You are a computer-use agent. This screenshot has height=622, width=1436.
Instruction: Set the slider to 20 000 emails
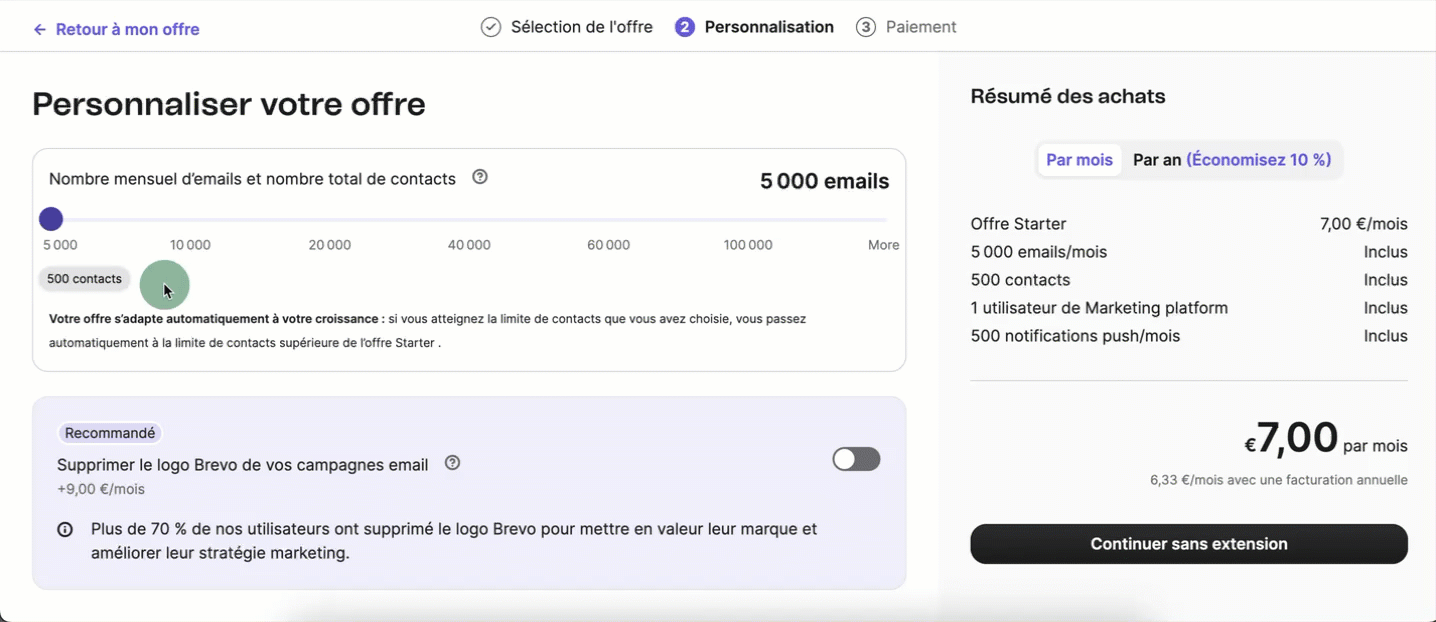(329, 245)
